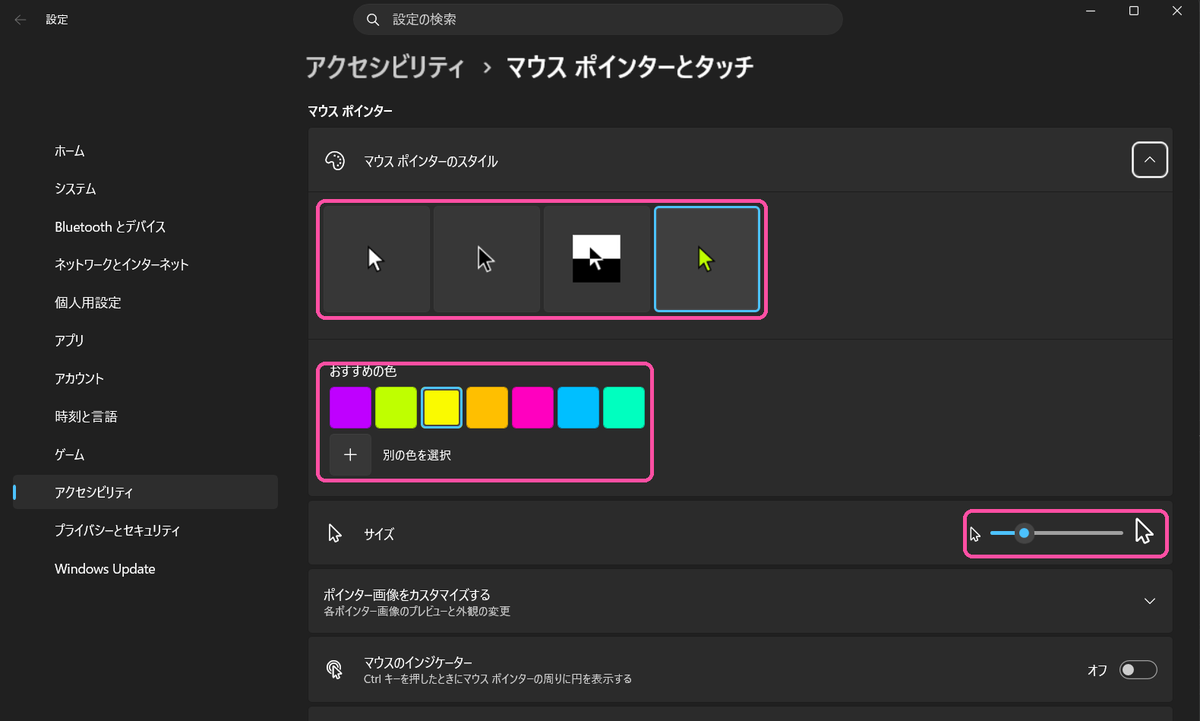Collapse the マウス ポインターのスタイル section
The image size is (1200, 721).
(x=1150, y=160)
